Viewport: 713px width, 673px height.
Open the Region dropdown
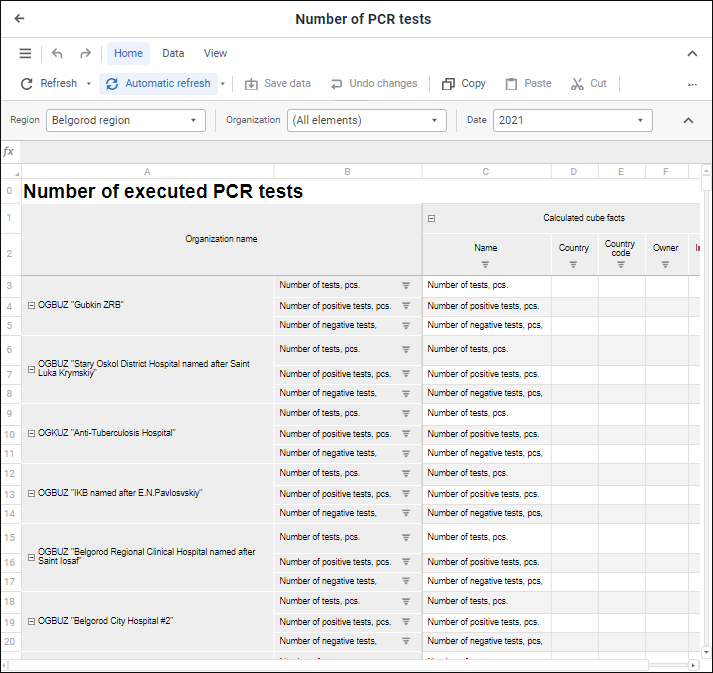point(125,120)
